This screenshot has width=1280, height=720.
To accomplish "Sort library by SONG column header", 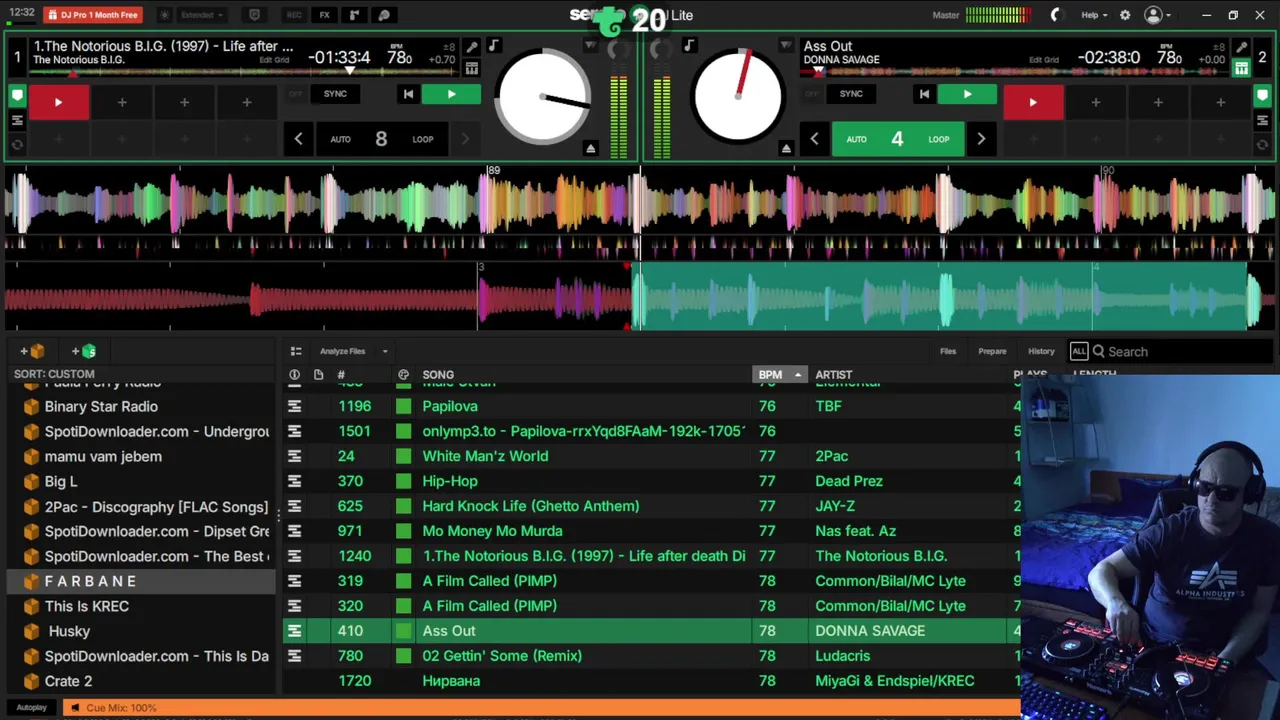I will coord(438,375).
